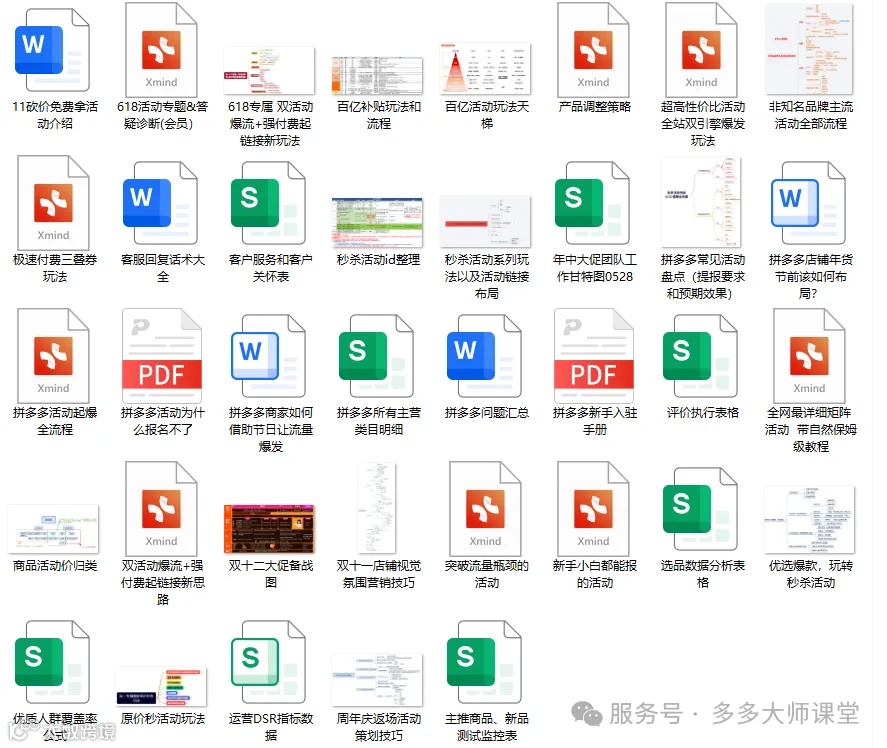Open the 拼多多问题汇总 Word document icon

click(x=485, y=356)
